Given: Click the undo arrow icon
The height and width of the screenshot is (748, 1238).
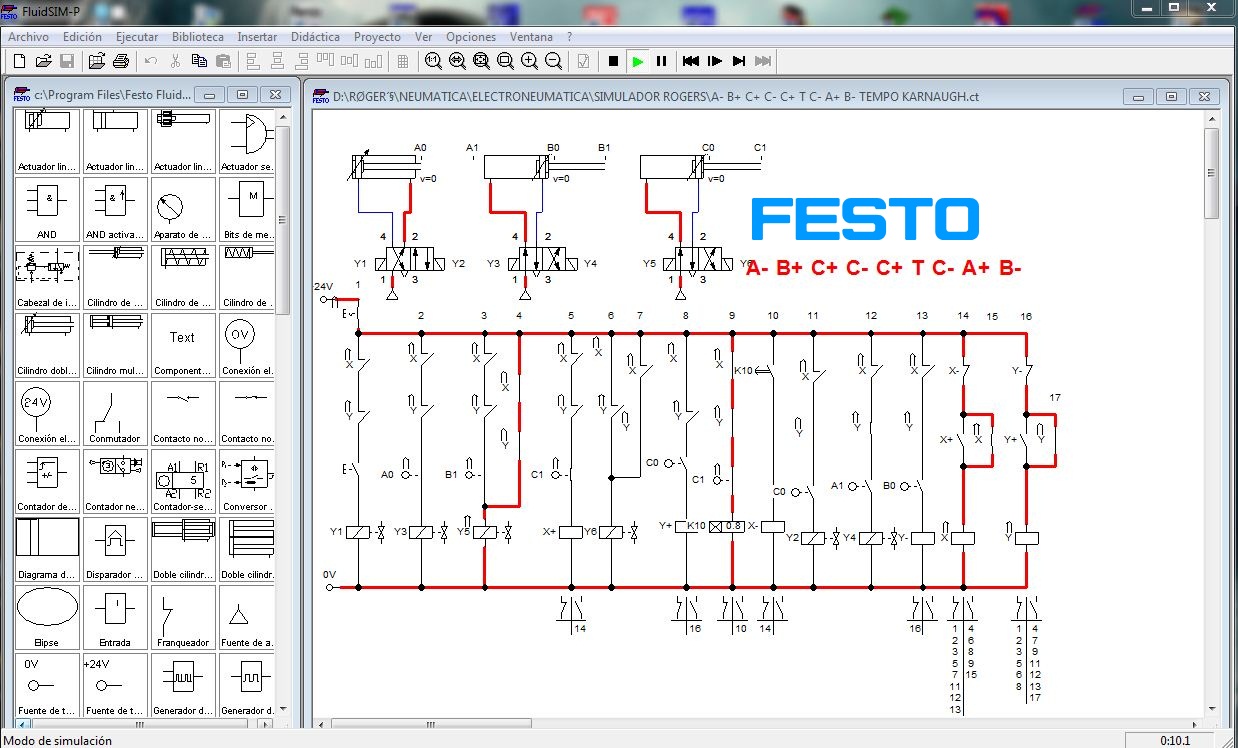Looking at the screenshot, I should (151, 61).
